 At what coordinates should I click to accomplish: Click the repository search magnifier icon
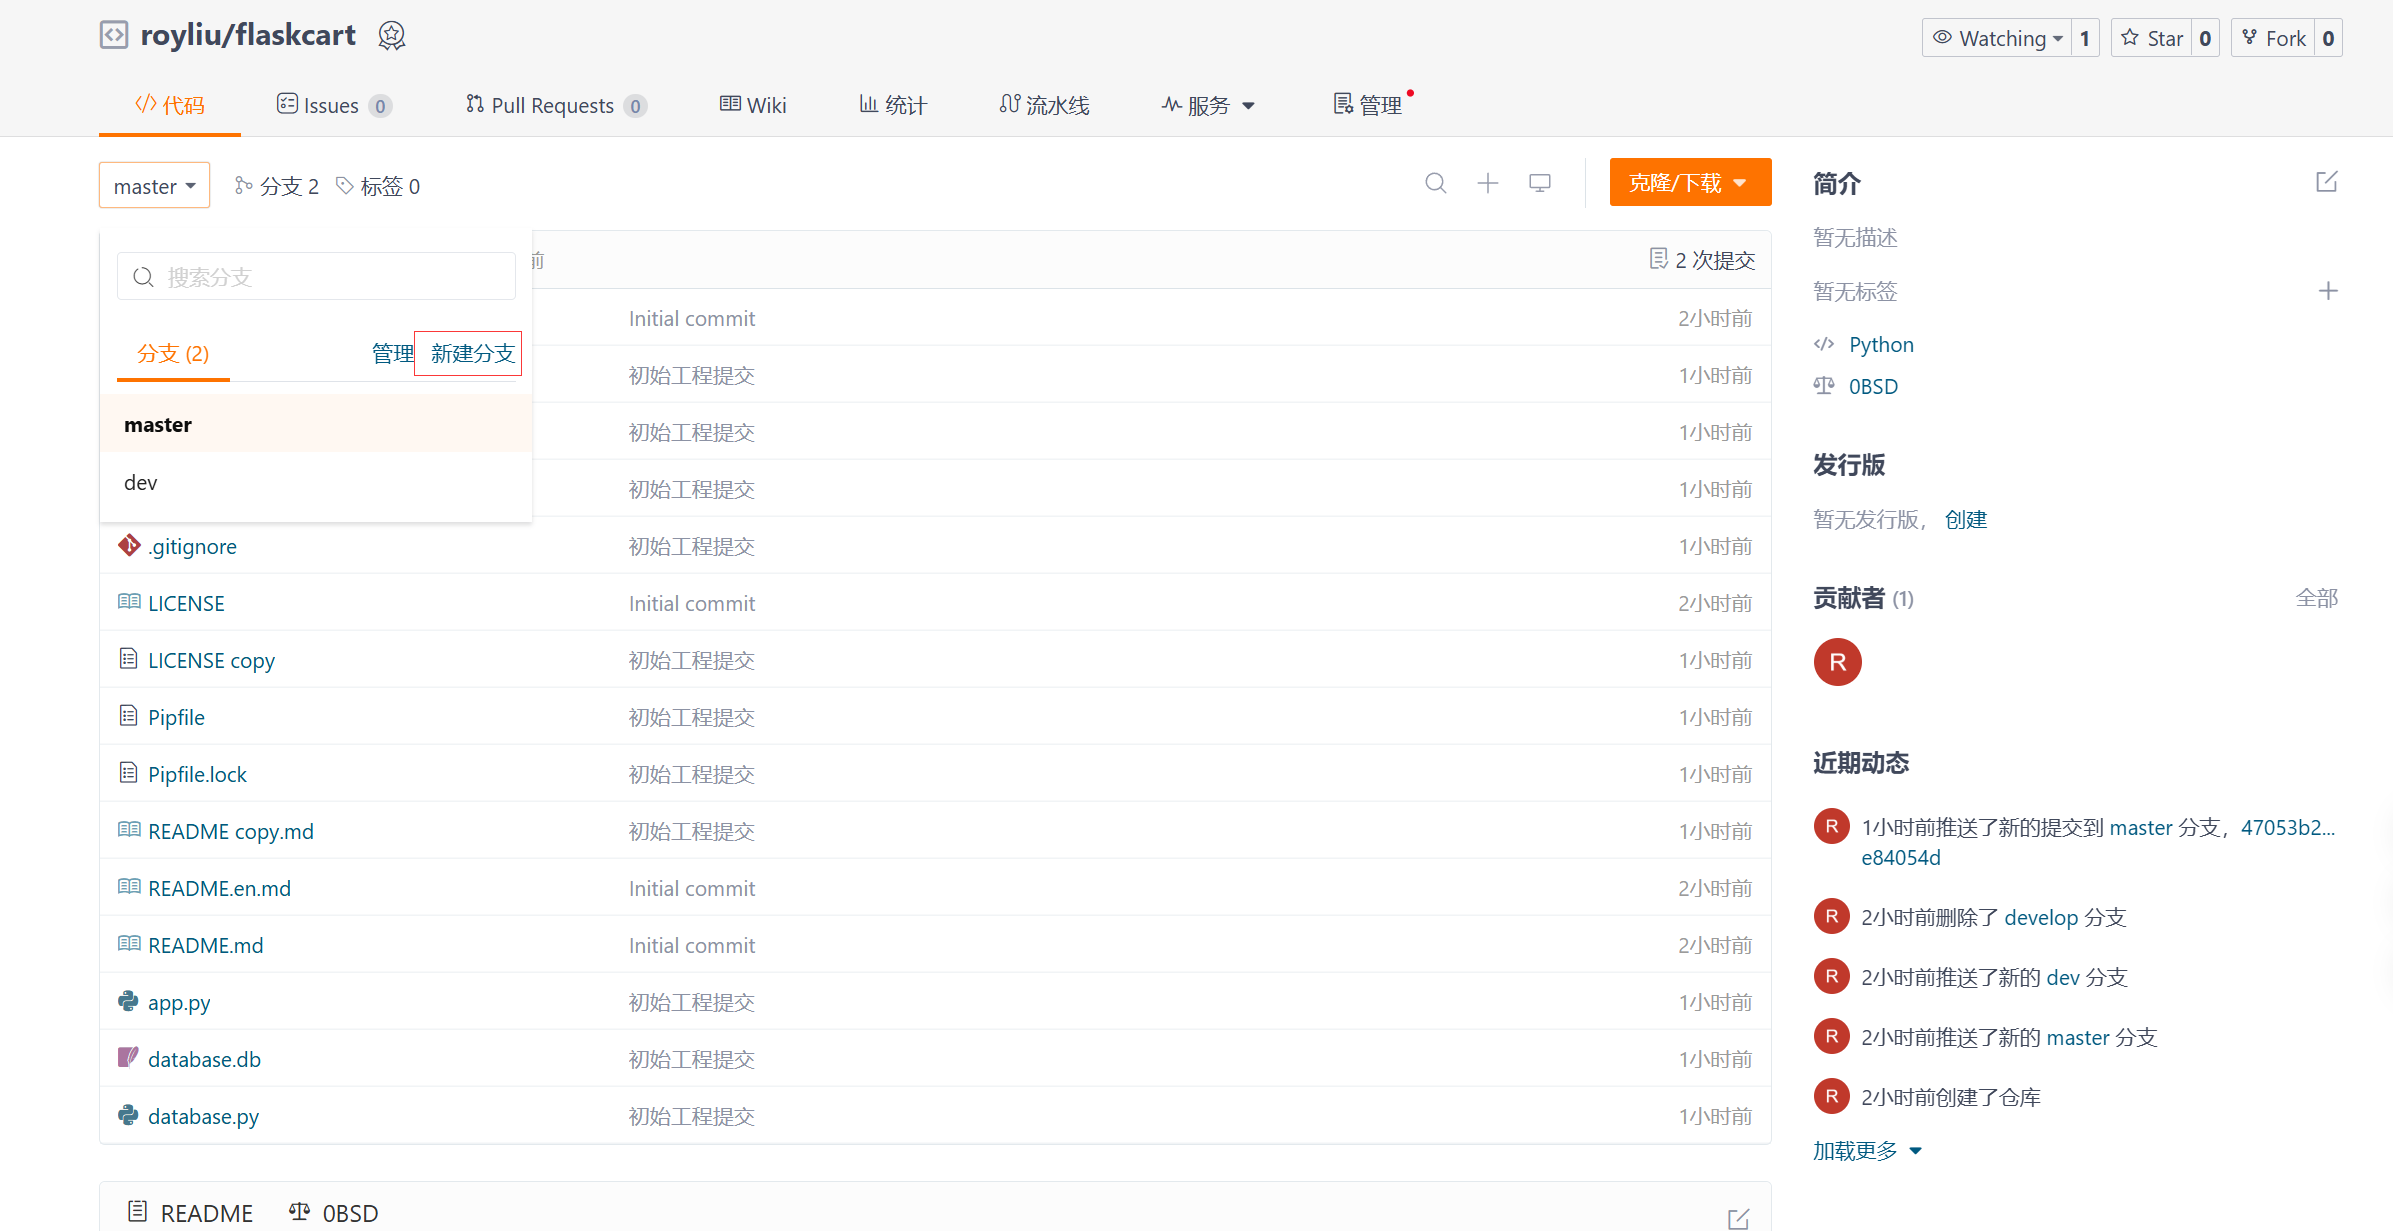pos(1435,183)
